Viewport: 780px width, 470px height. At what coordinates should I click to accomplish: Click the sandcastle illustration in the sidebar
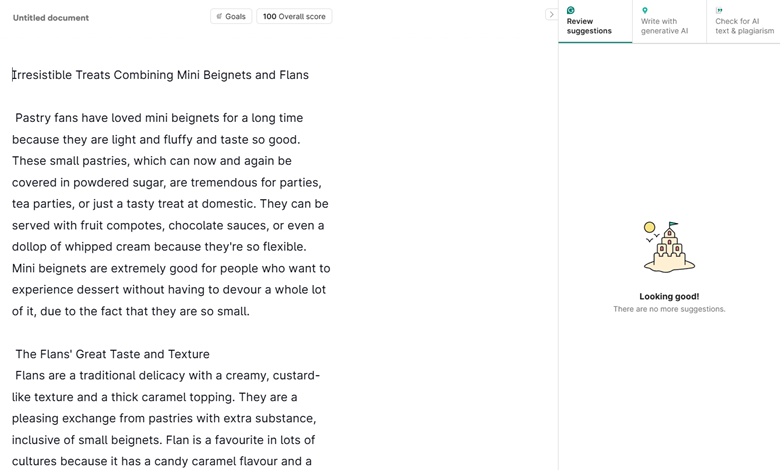click(669, 247)
